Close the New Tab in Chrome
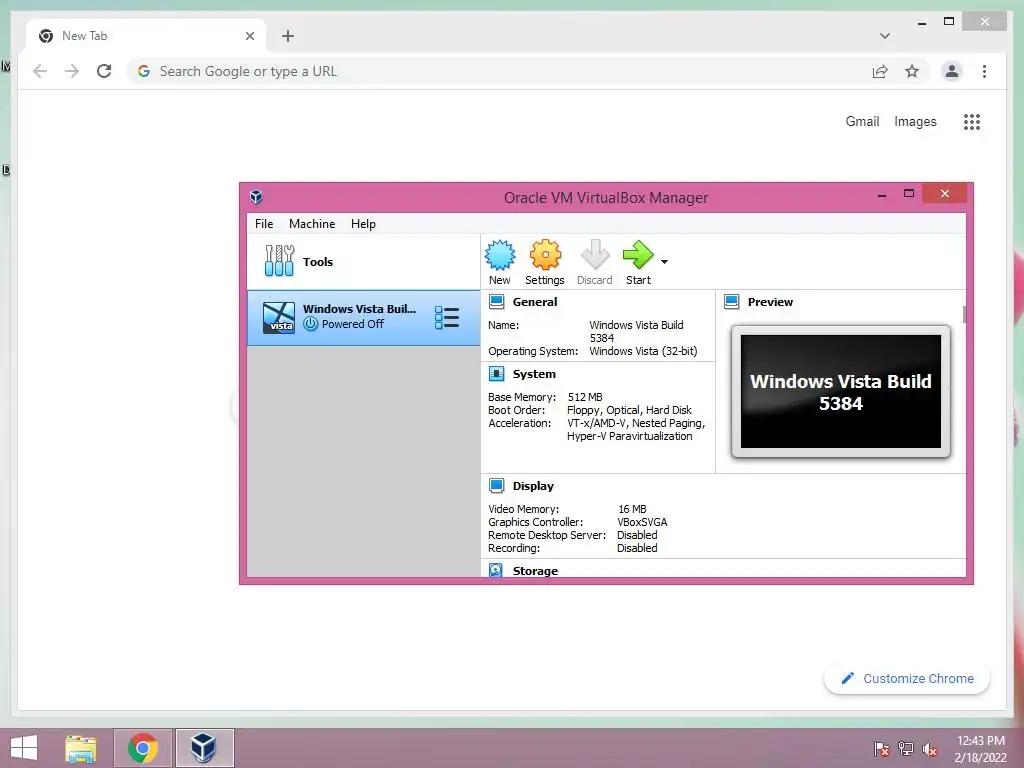The image size is (1024, 768). tap(249, 36)
